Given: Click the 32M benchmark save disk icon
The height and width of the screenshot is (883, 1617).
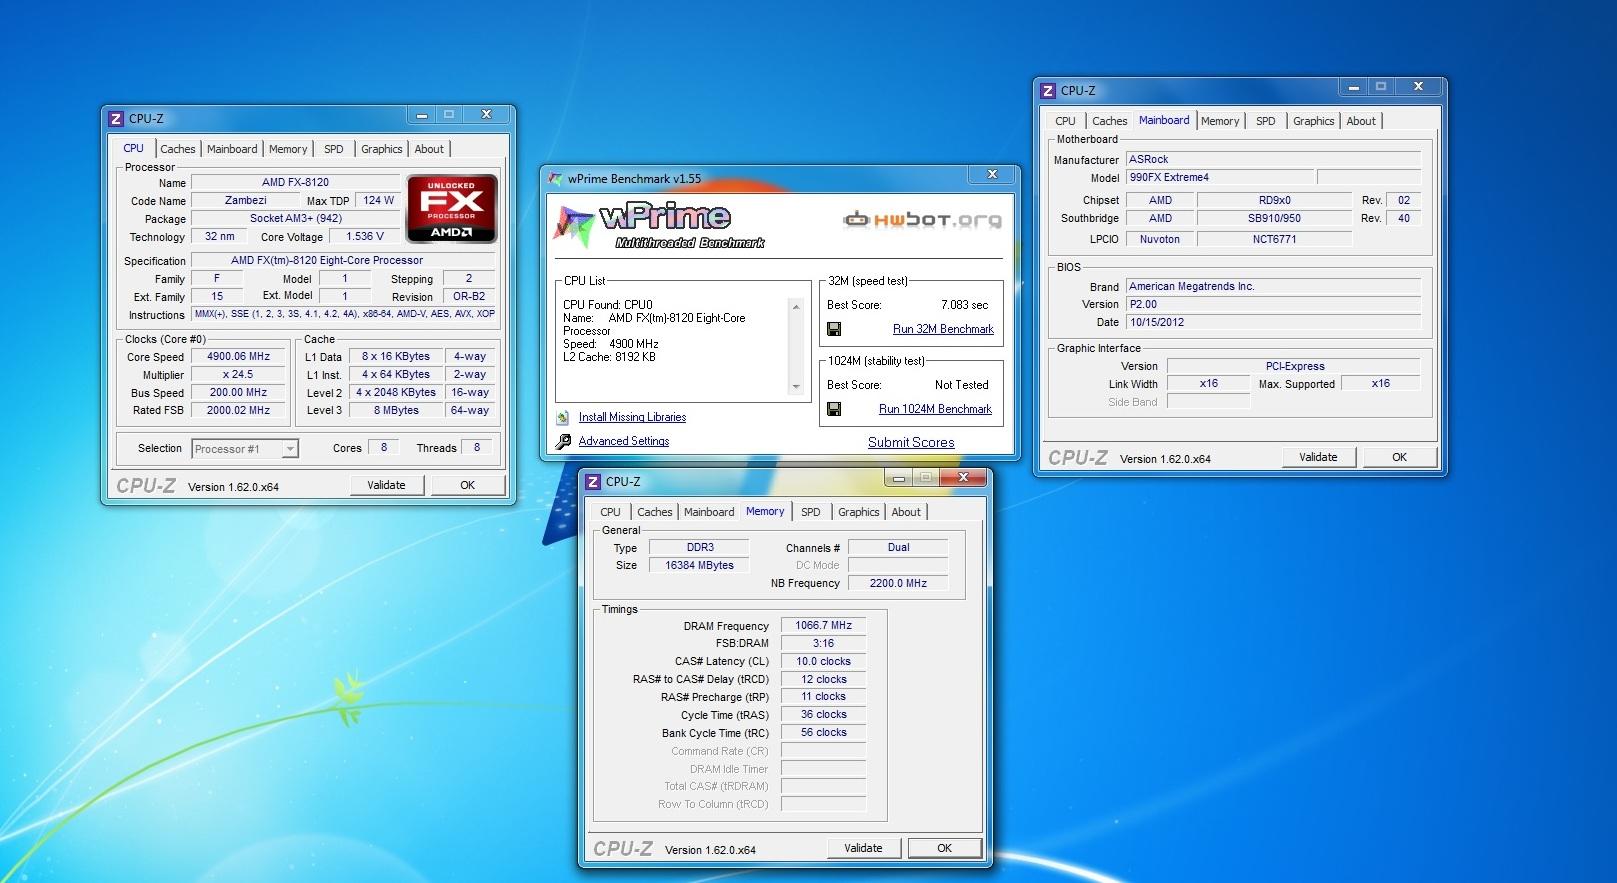Looking at the screenshot, I should click(834, 329).
